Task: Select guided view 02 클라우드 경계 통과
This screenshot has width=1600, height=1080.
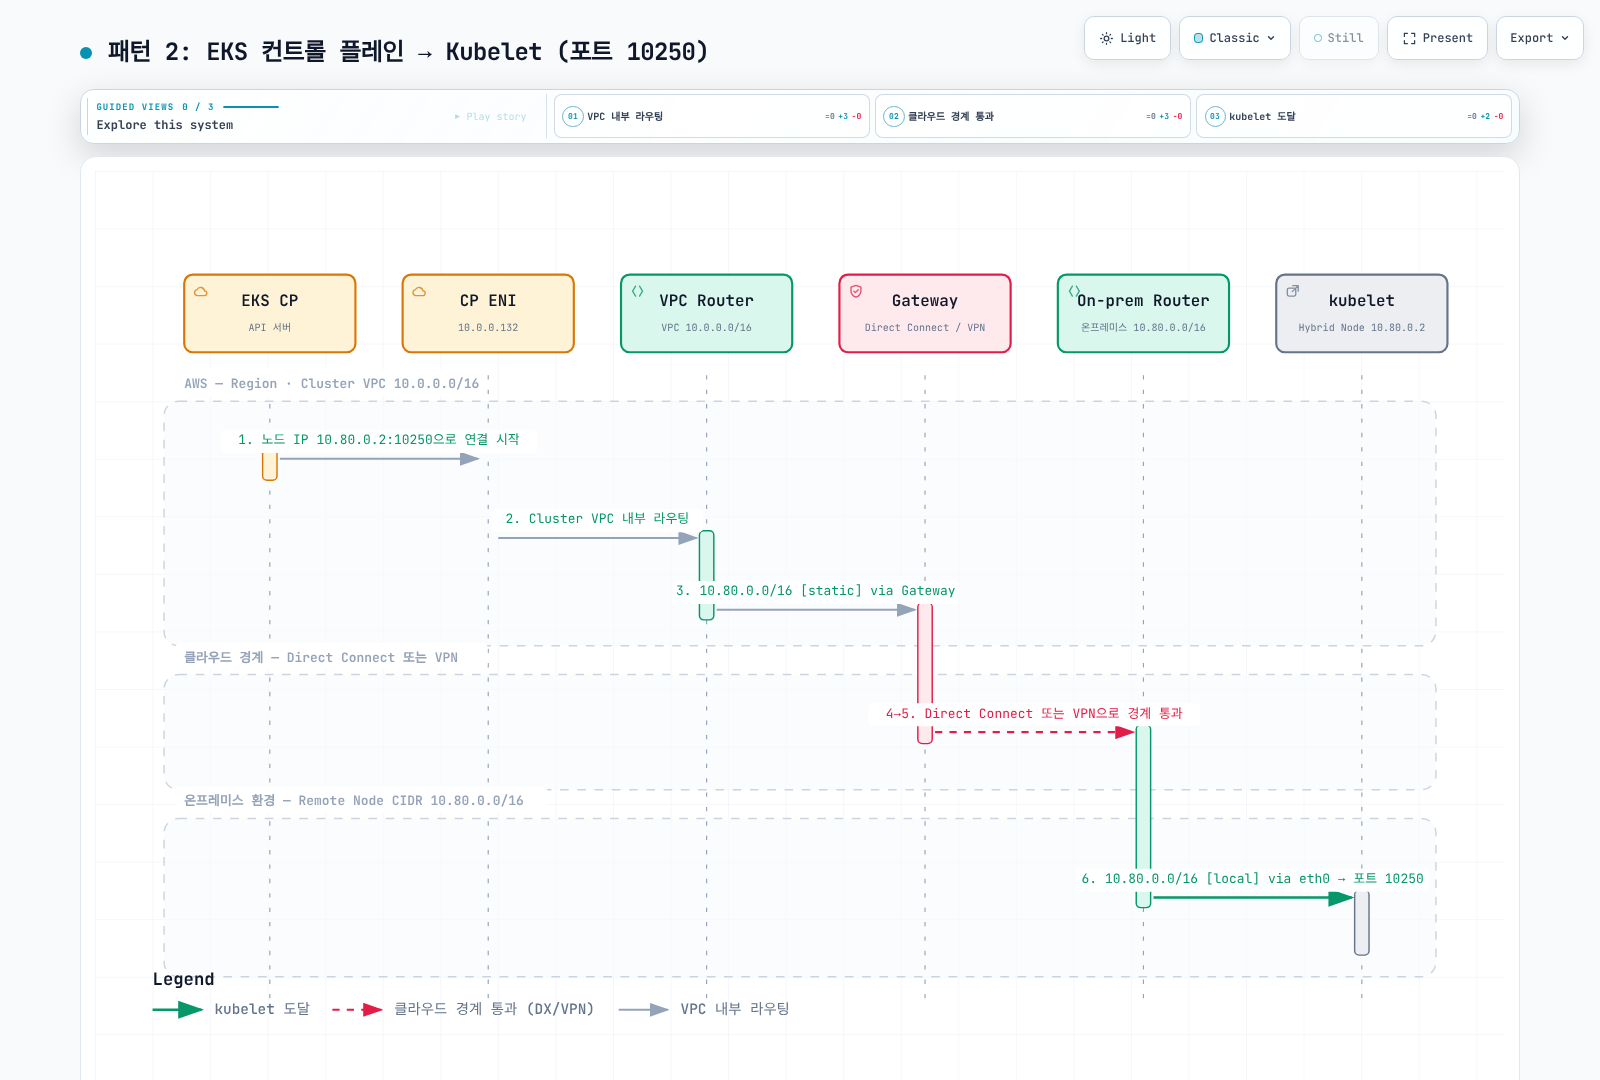Action: coord(1033,116)
